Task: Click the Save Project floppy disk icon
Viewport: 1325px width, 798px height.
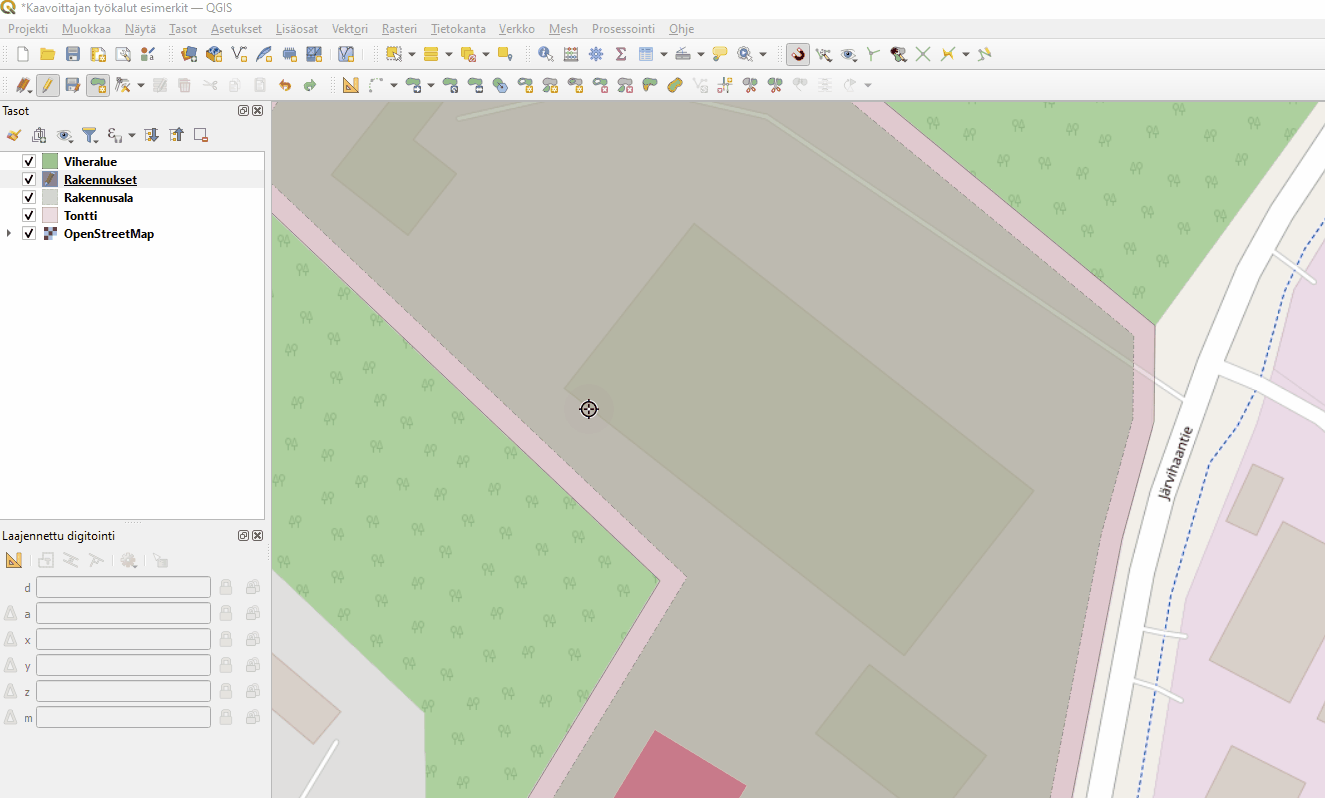Action: pos(72,54)
